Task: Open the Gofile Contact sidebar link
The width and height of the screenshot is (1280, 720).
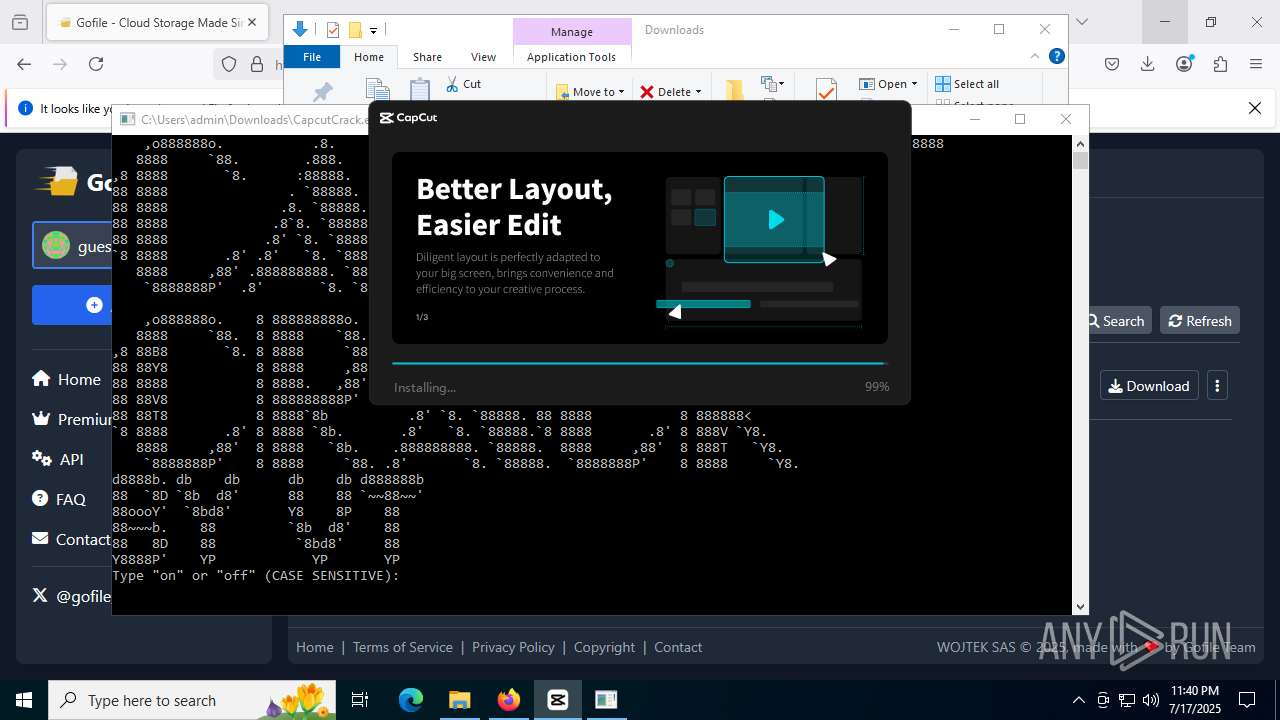Action: click(x=71, y=539)
